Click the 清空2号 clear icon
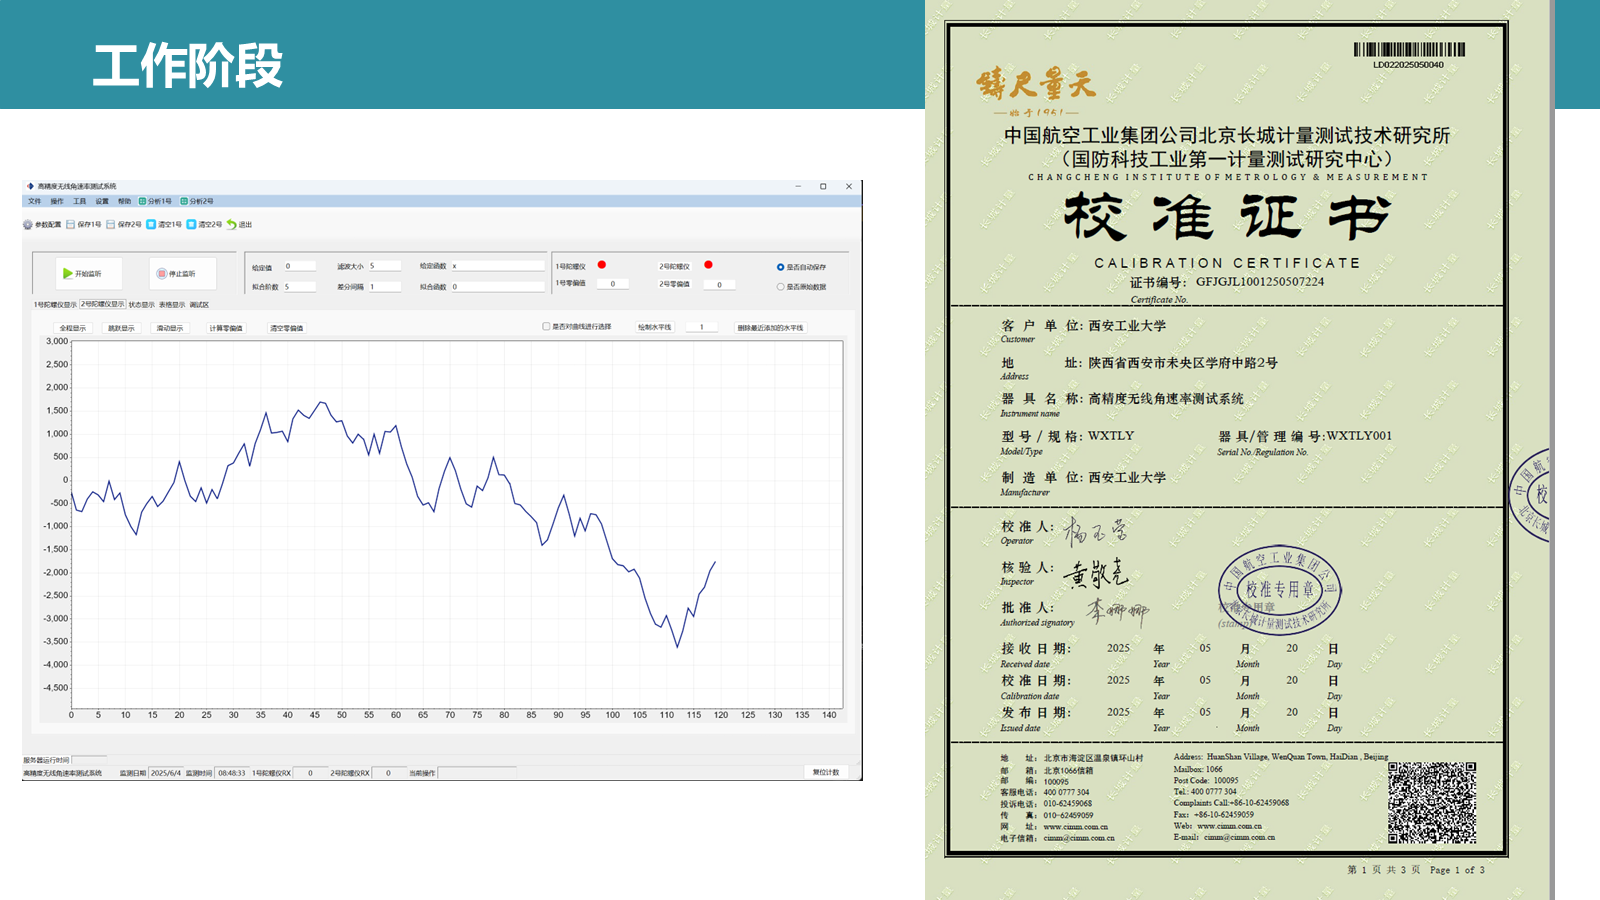 191,225
